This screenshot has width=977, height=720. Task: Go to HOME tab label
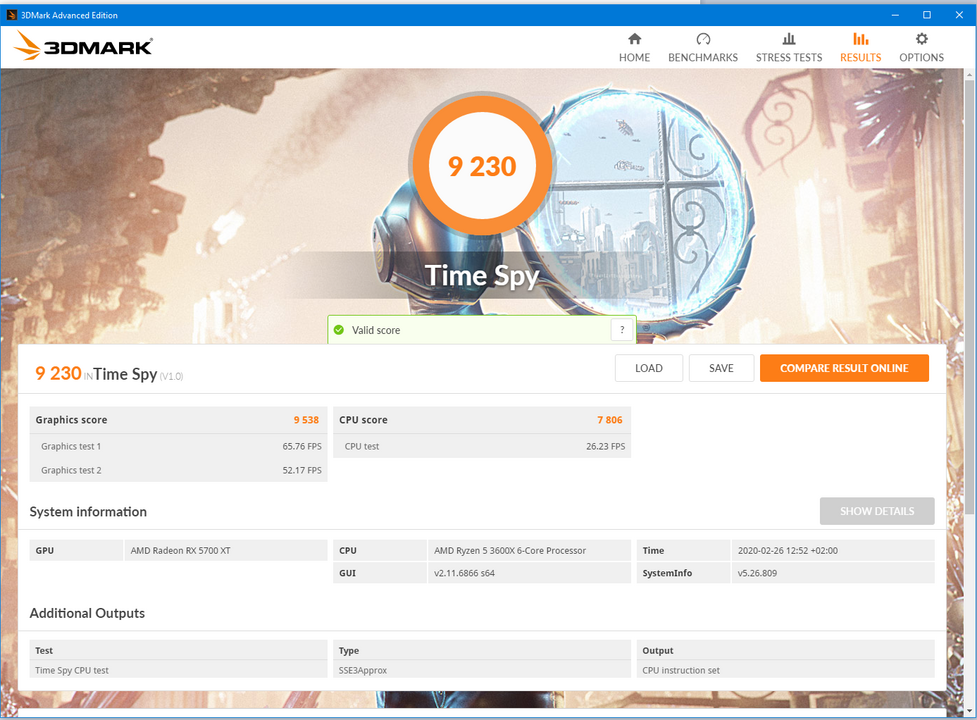click(634, 57)
